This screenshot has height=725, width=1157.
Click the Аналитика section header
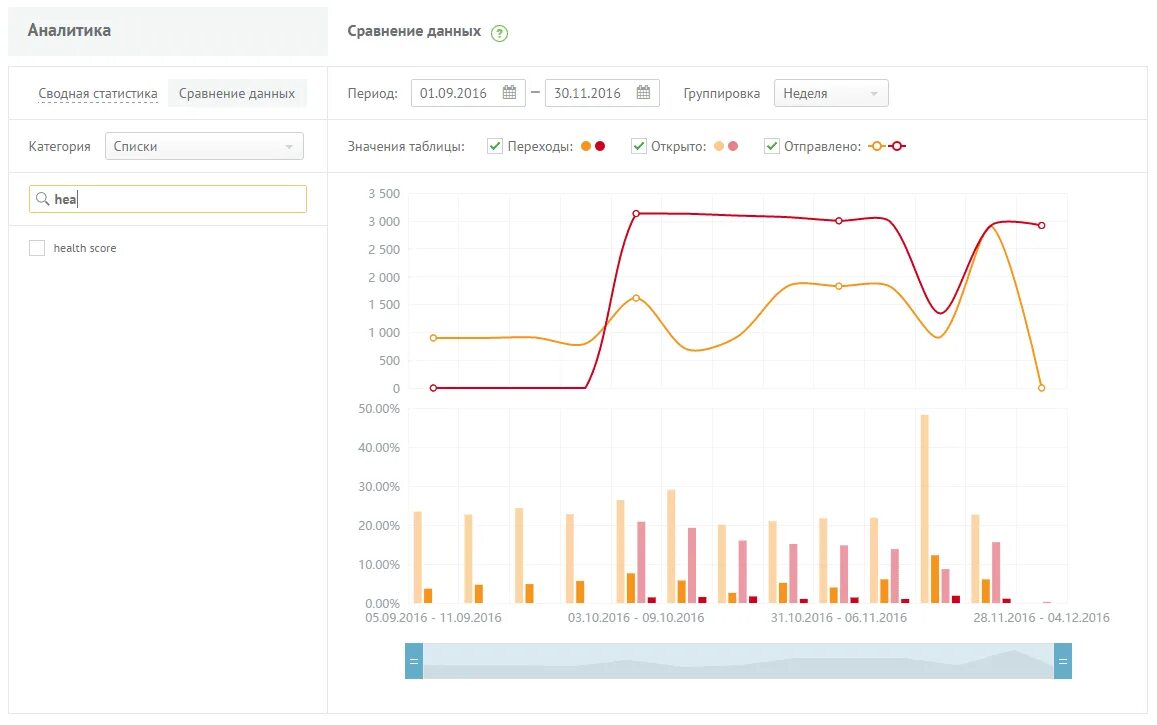[x=69, y=30]
